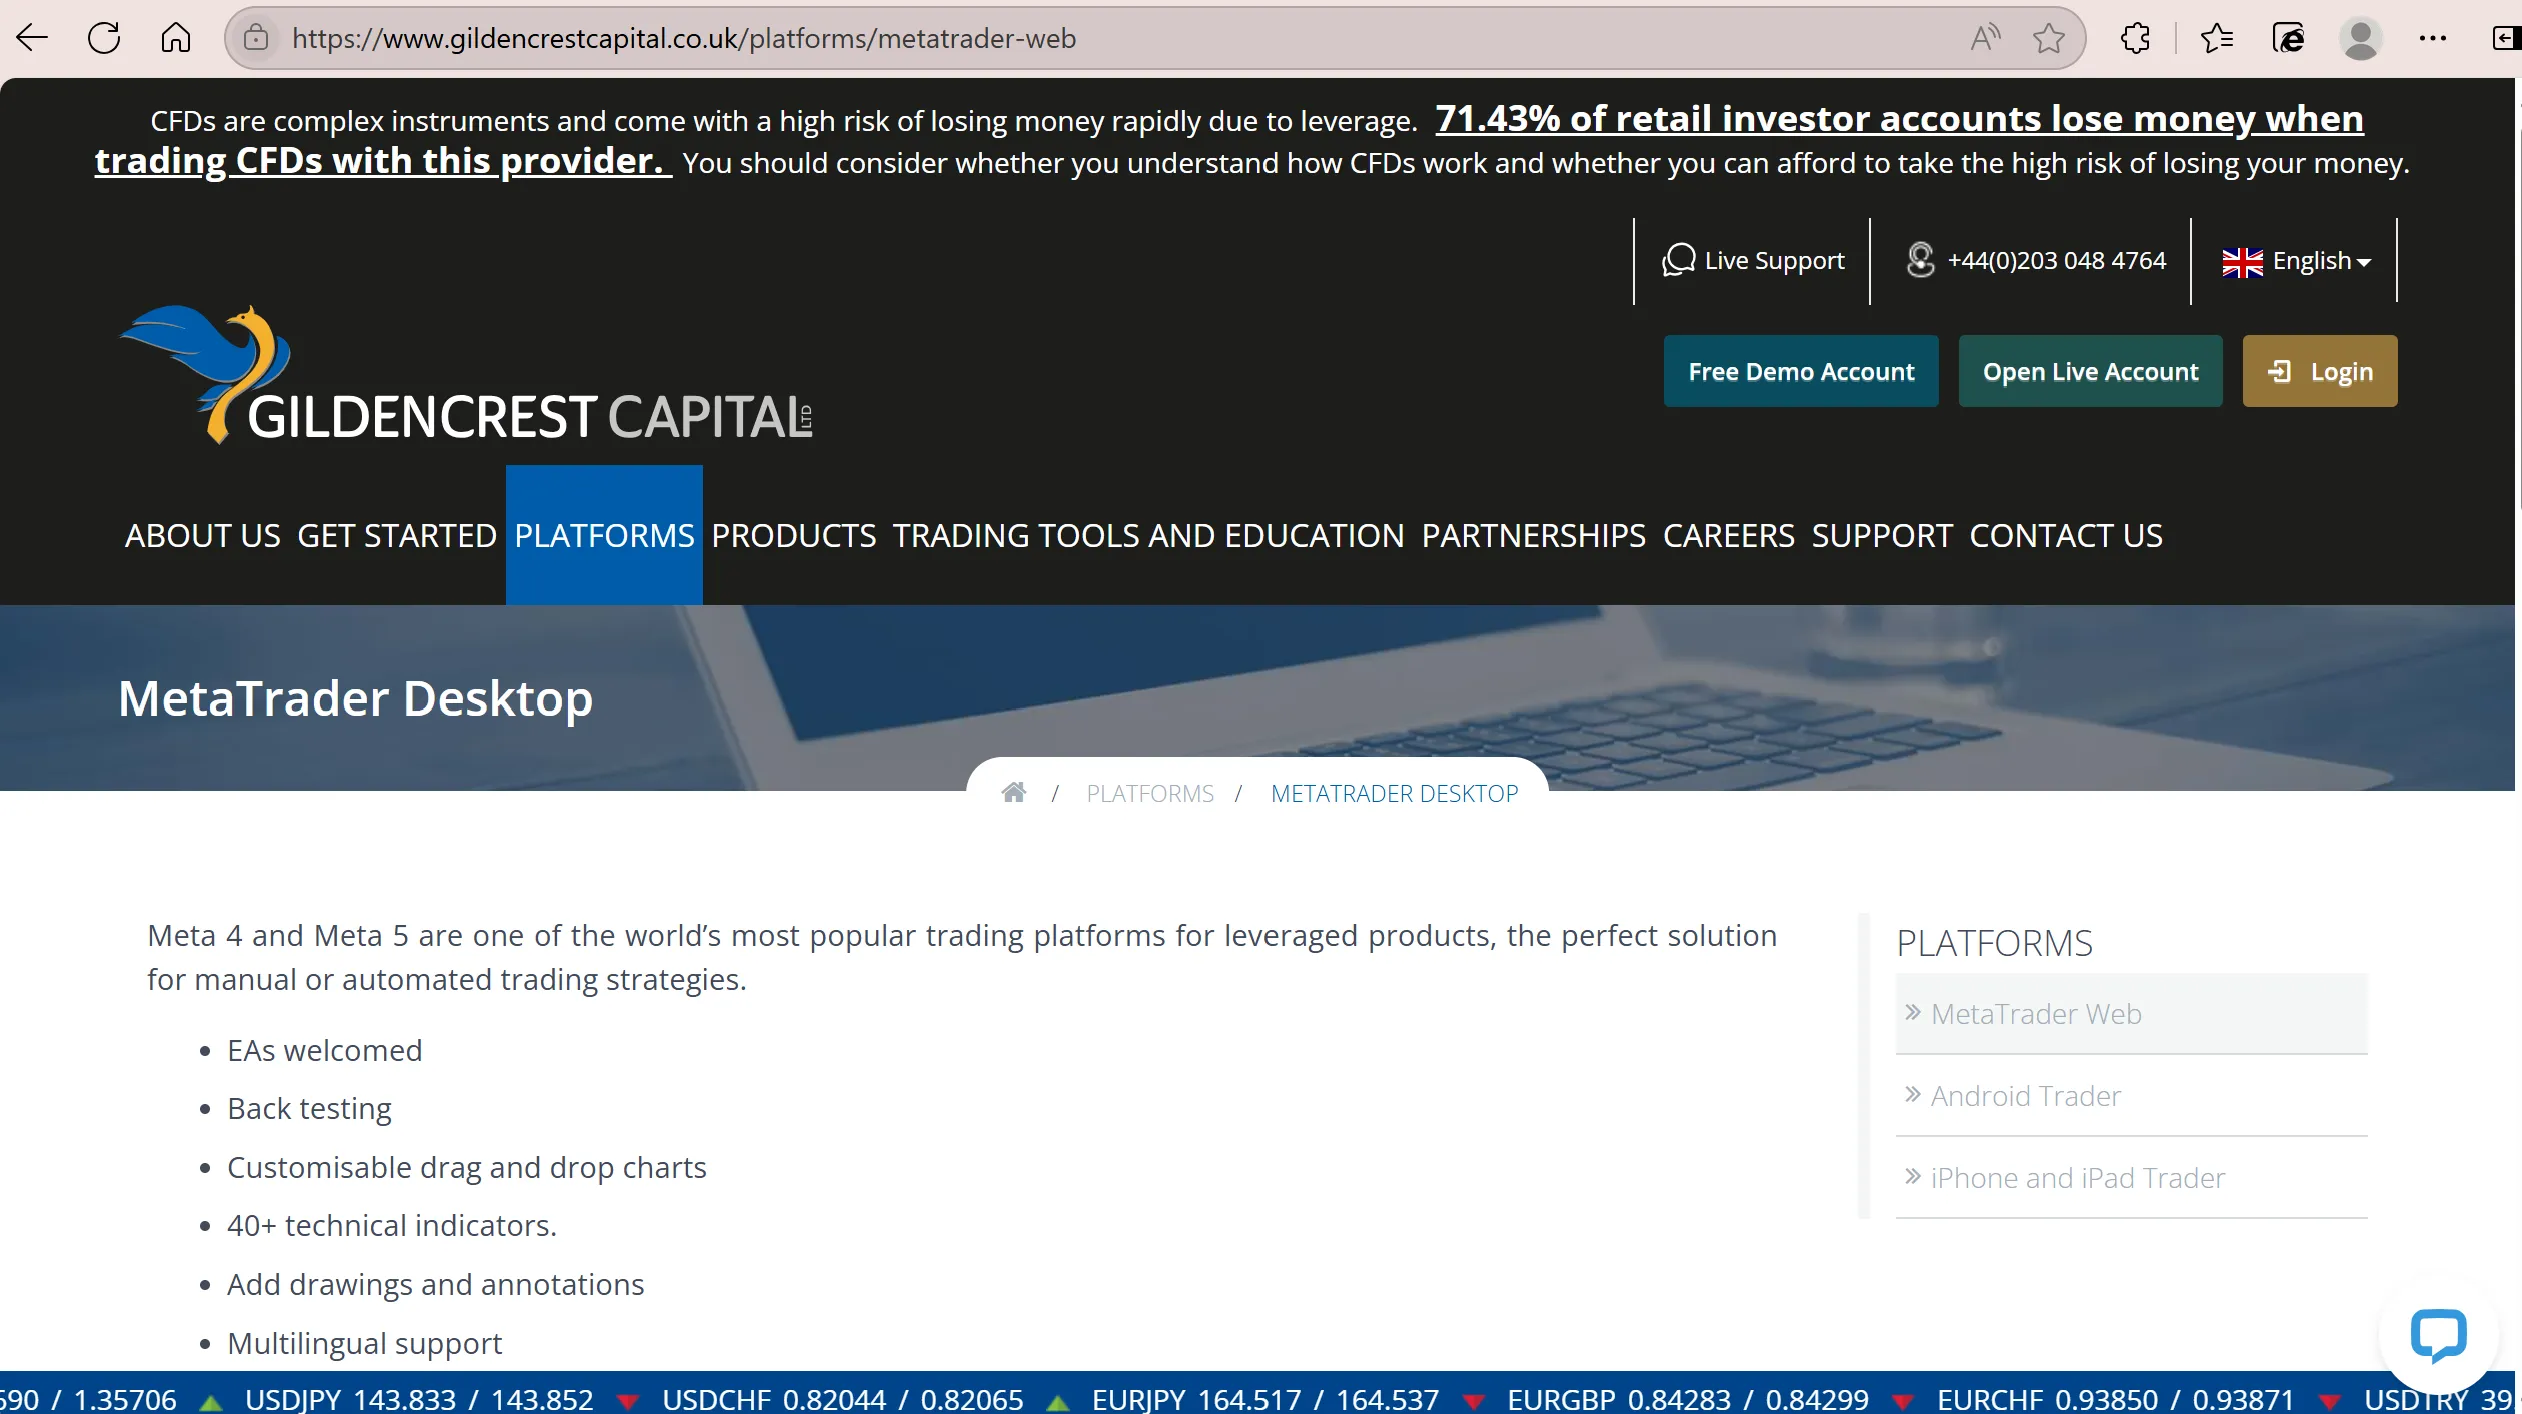Open the browser profile avatar

pos(2360,38)
